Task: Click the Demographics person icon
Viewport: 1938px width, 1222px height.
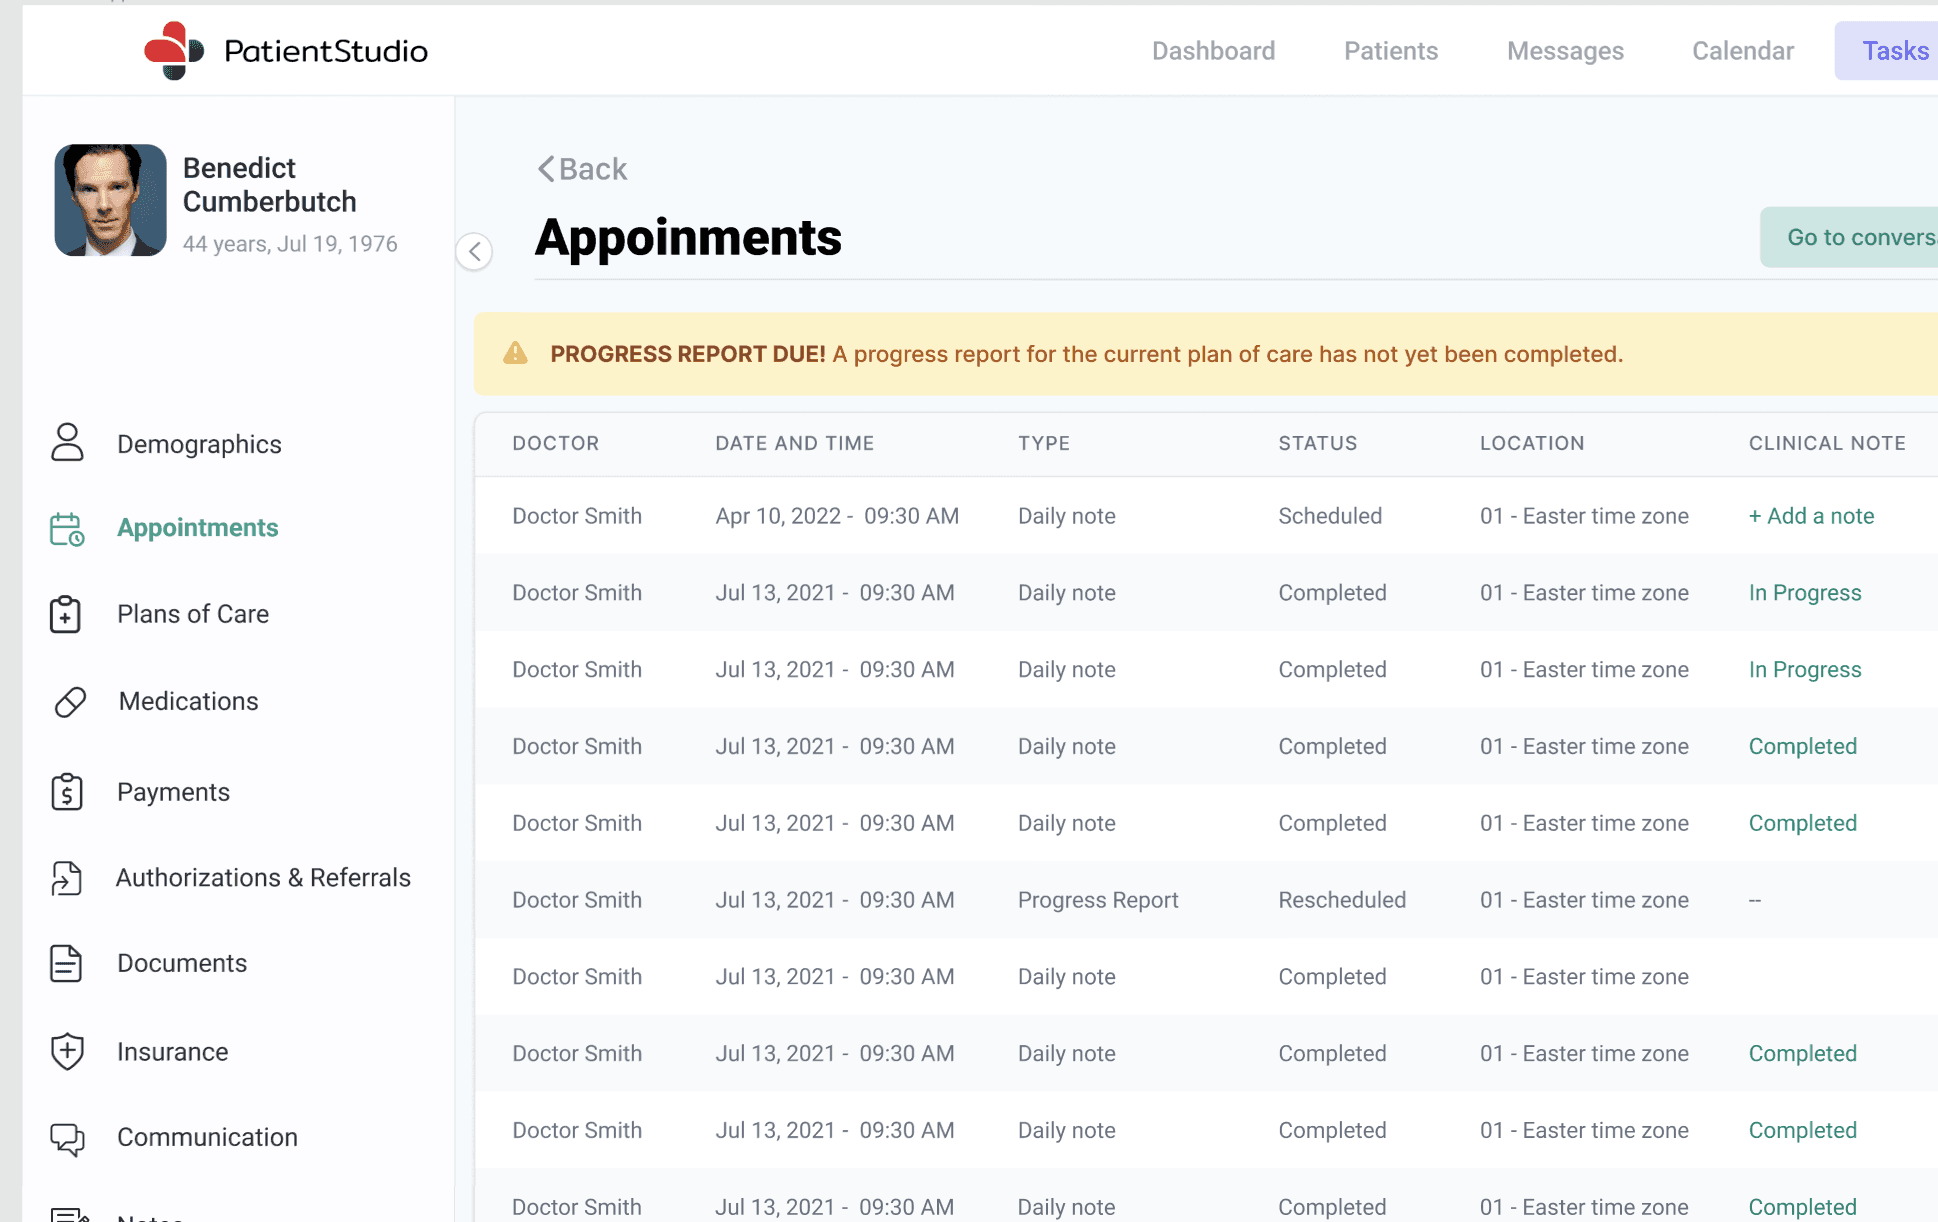Action: [x=67, y=442]
